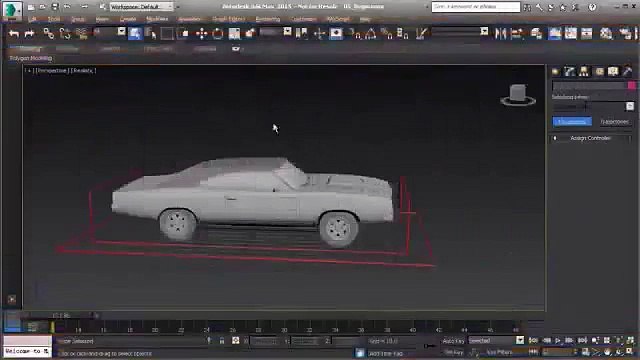The height and width of the screenshot is (360, 640).
Task: Select the Unlink Selection tool
Action: tap(65, 33)
